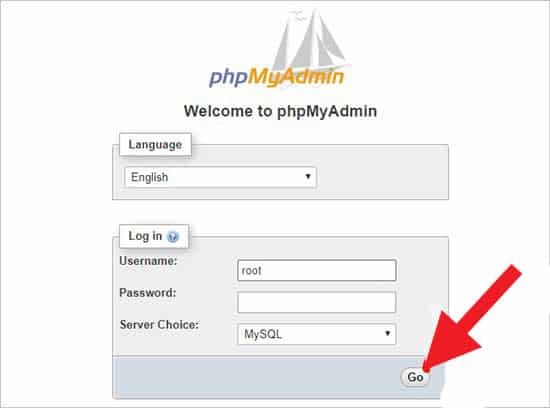Select the Language legend tab
550x408 pixels.
155,145
